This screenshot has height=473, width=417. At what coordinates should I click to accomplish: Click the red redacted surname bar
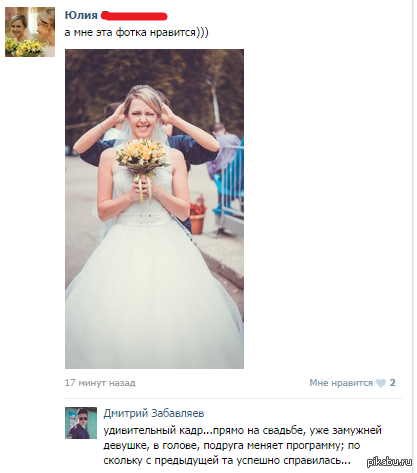tap(134, 15)
